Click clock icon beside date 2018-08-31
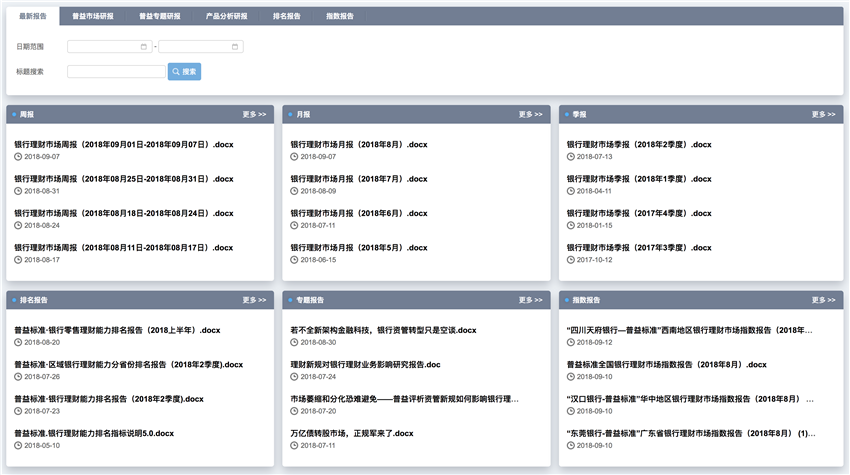Viewport: 850px width, 475px height. [18, 191]
